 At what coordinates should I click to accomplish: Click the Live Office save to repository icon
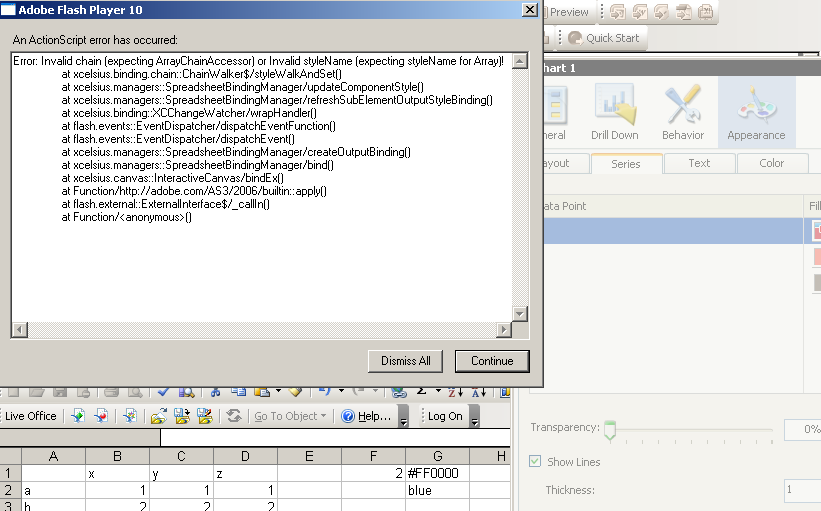(x=182, y=416)
